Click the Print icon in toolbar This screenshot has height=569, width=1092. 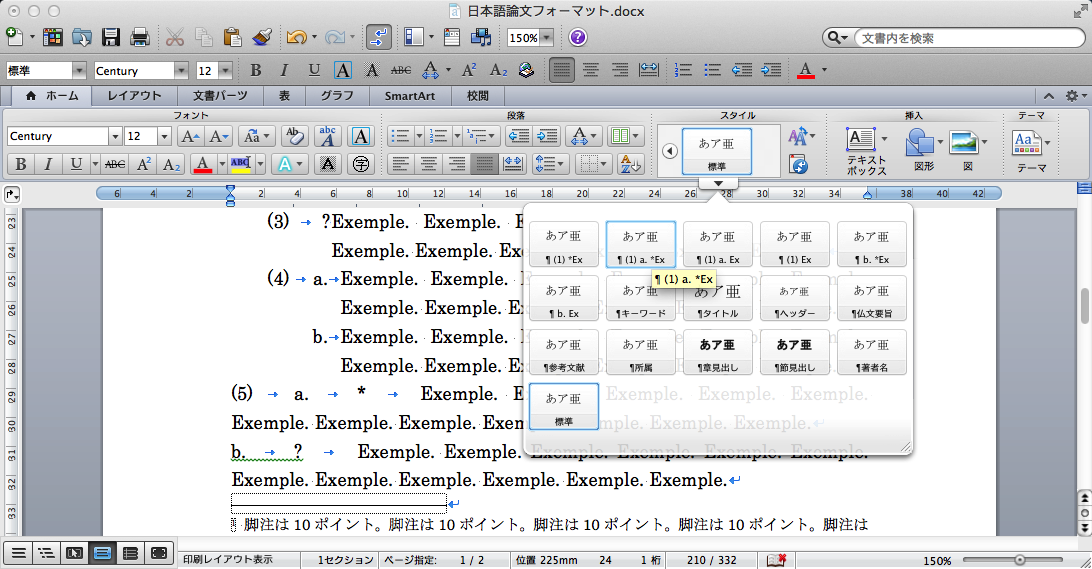[x=140, y=37]
